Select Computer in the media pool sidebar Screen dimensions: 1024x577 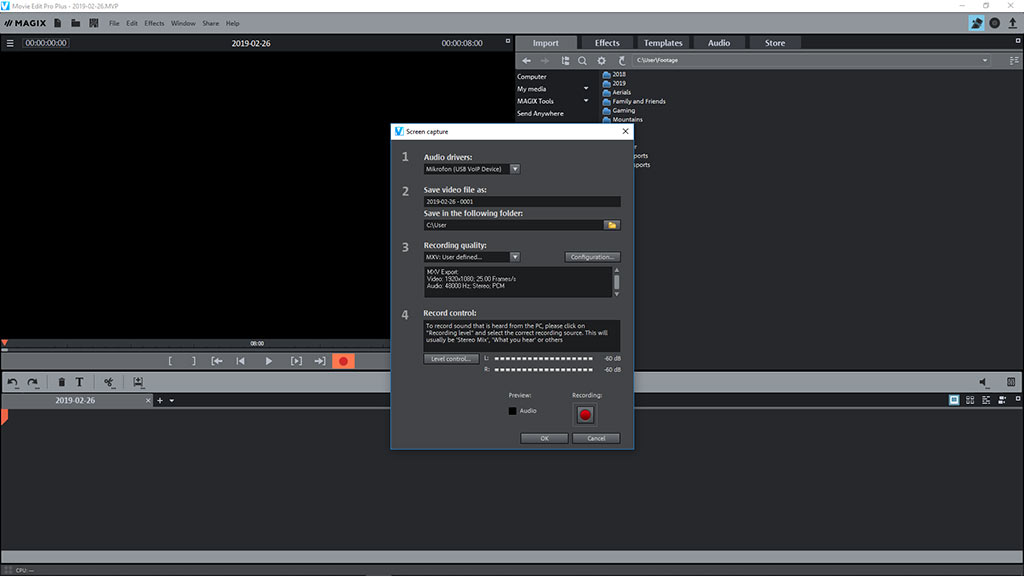[532, 77]
